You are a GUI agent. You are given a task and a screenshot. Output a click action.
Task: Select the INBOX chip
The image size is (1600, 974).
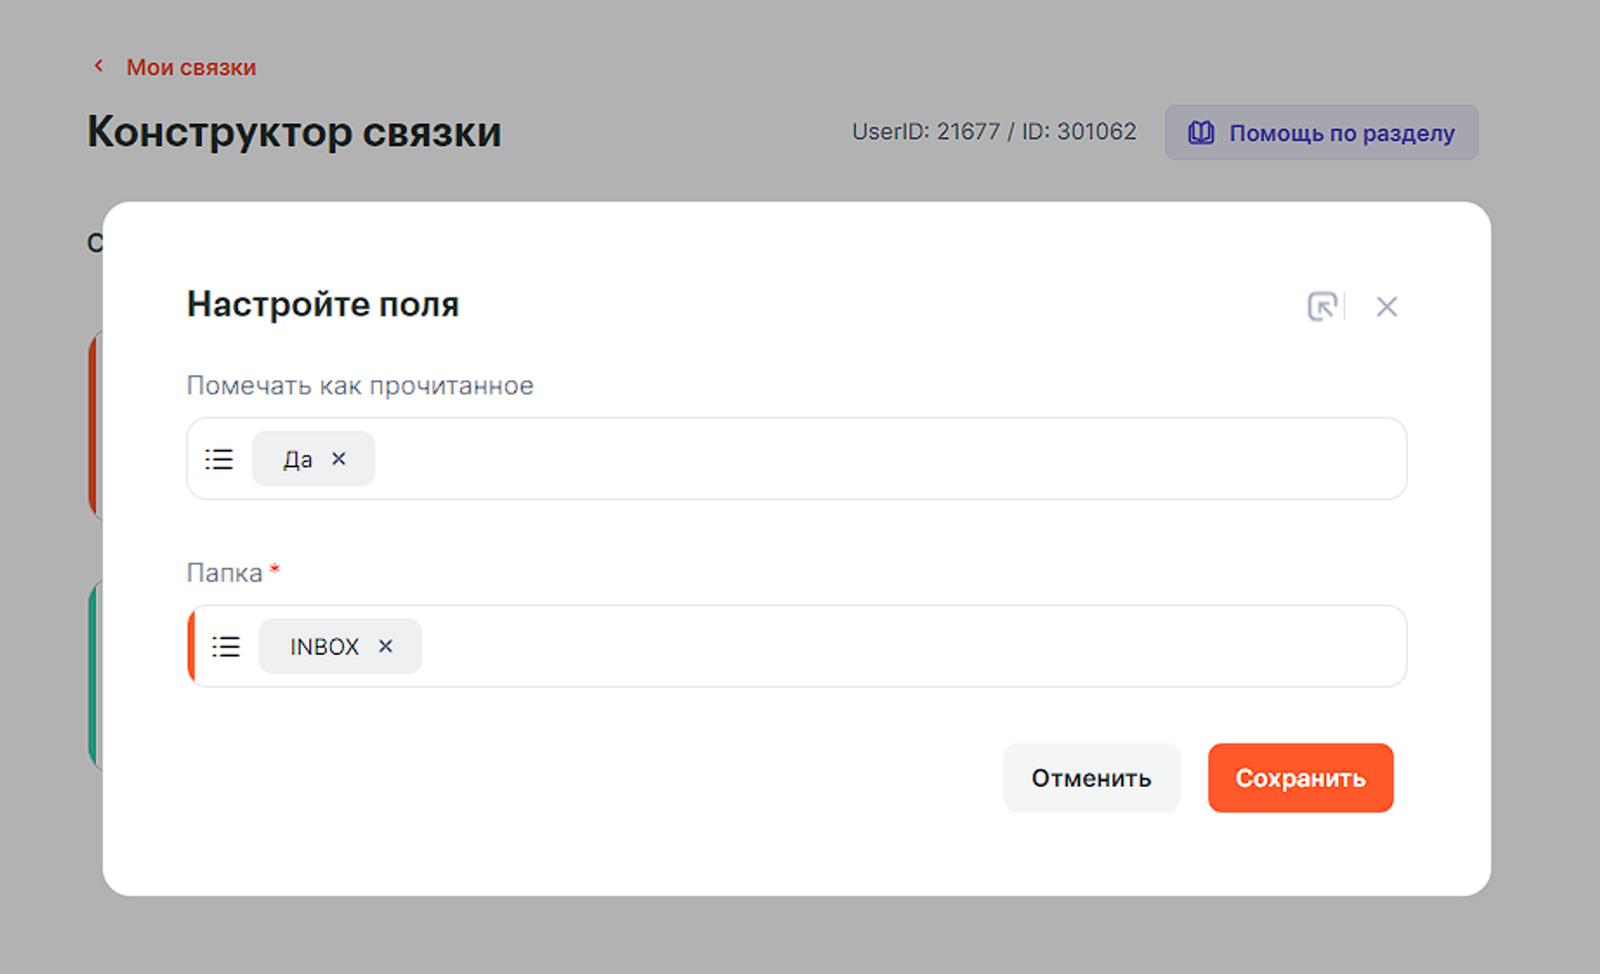pos(324,646)
